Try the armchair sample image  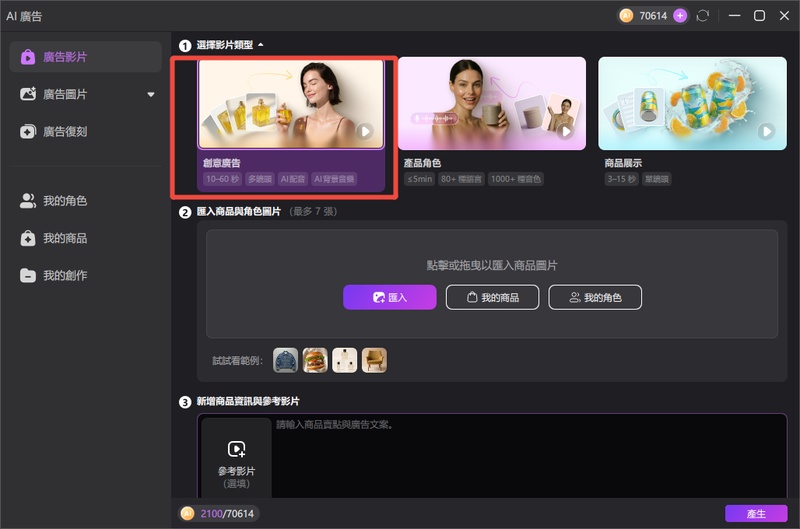[x=374, y=361]
